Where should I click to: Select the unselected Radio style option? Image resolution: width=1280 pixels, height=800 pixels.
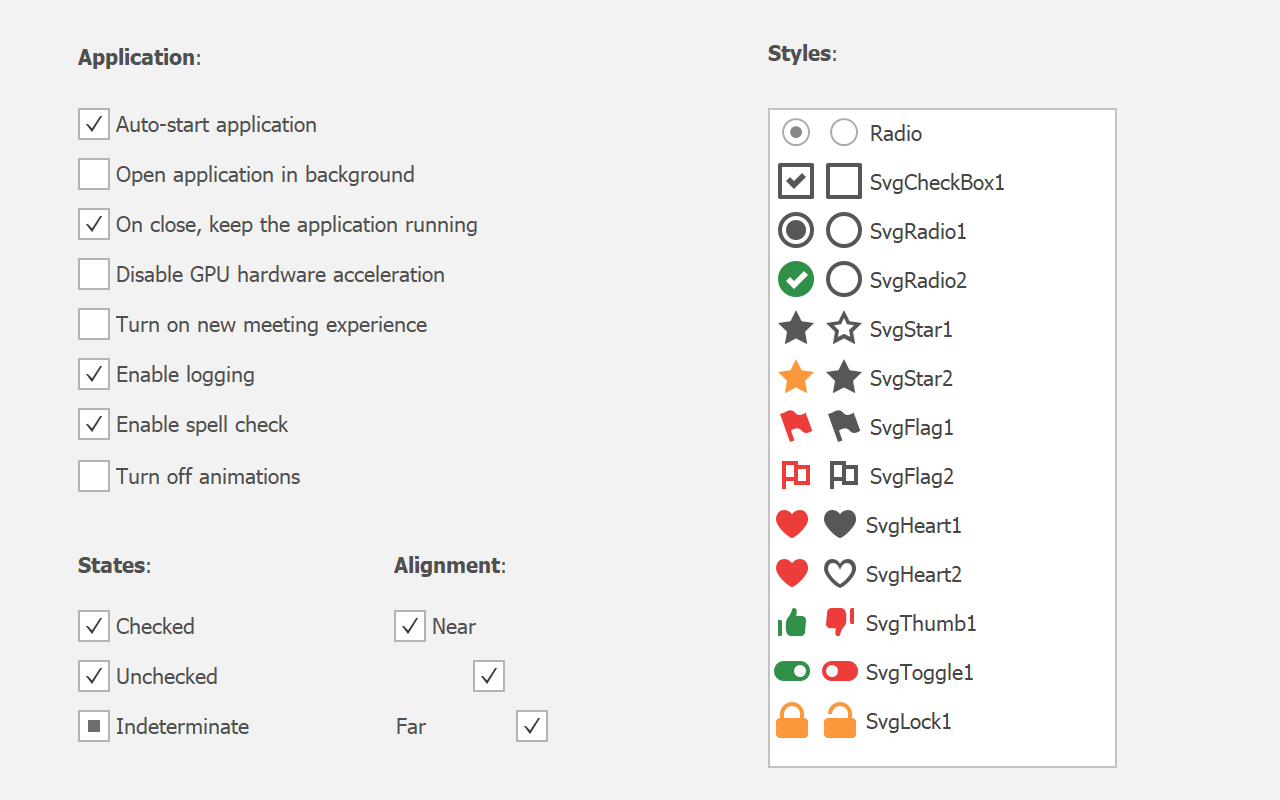(844, 133)
